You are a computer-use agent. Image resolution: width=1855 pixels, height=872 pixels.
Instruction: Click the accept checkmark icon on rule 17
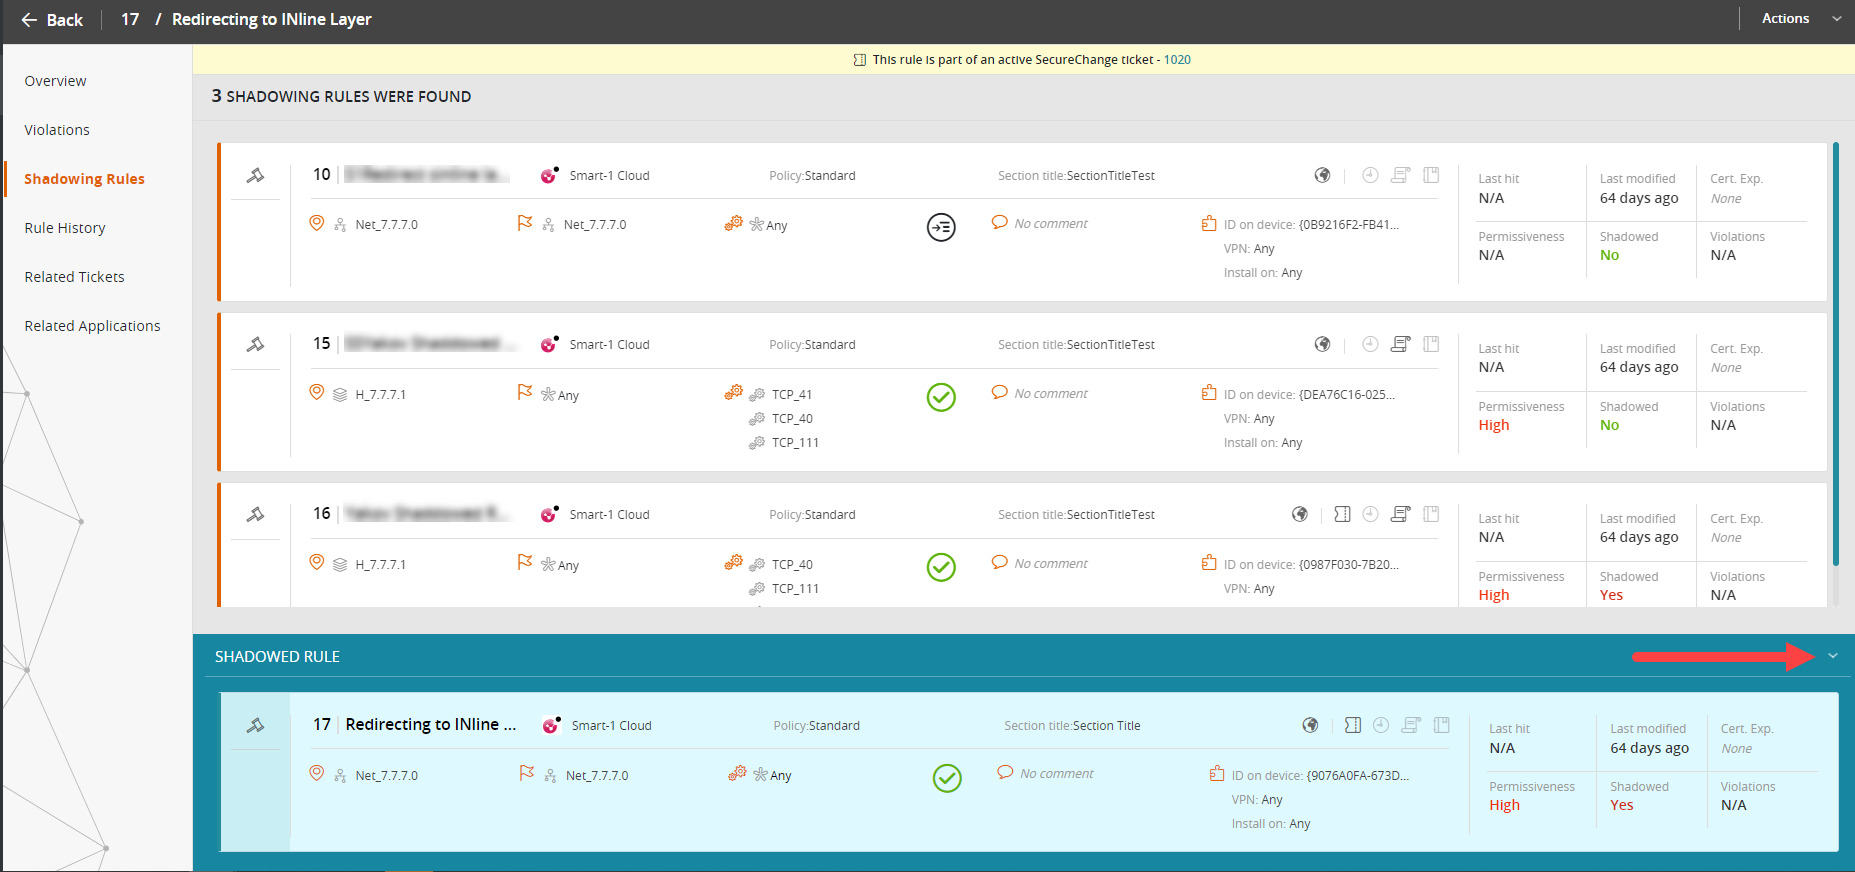(x=947, y=778)
